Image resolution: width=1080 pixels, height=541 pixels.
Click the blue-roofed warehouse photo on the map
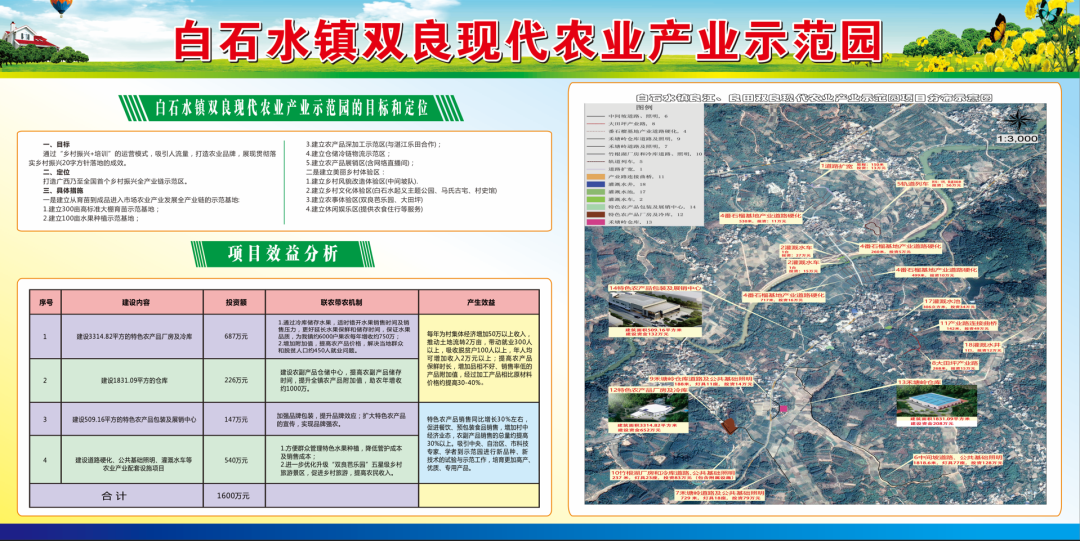[x=936, y=400]
